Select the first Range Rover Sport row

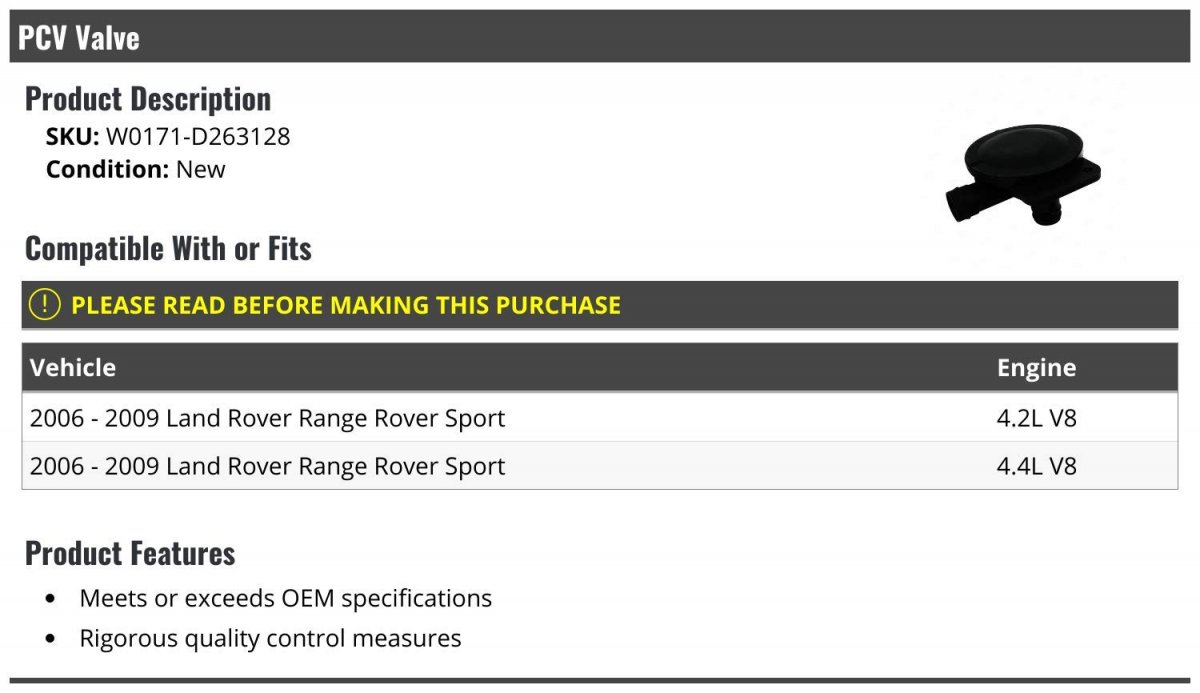point(600,417)
